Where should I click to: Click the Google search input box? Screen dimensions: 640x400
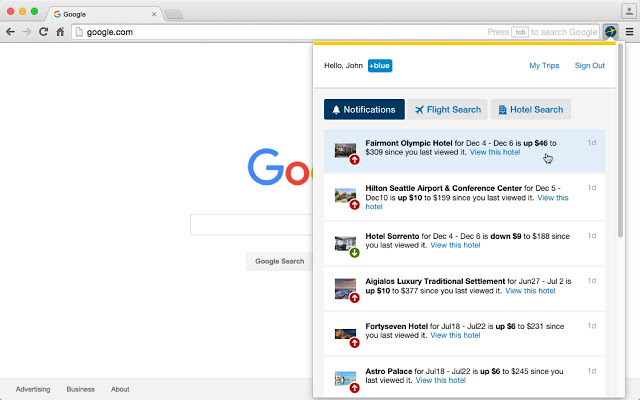coord(251,224)
